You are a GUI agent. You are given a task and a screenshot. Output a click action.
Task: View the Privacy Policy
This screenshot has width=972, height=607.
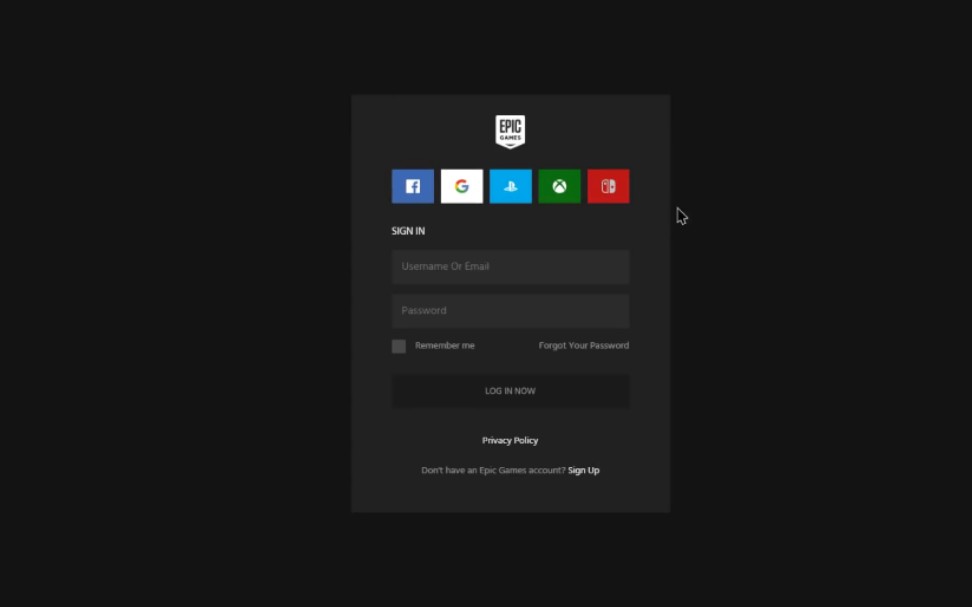click(510, 440)
